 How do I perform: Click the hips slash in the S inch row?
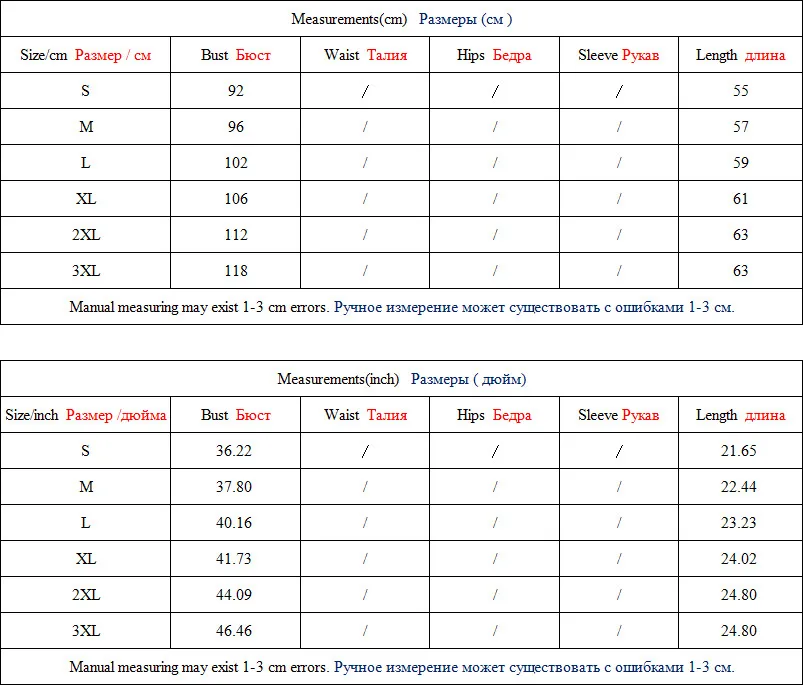point(495,451)
